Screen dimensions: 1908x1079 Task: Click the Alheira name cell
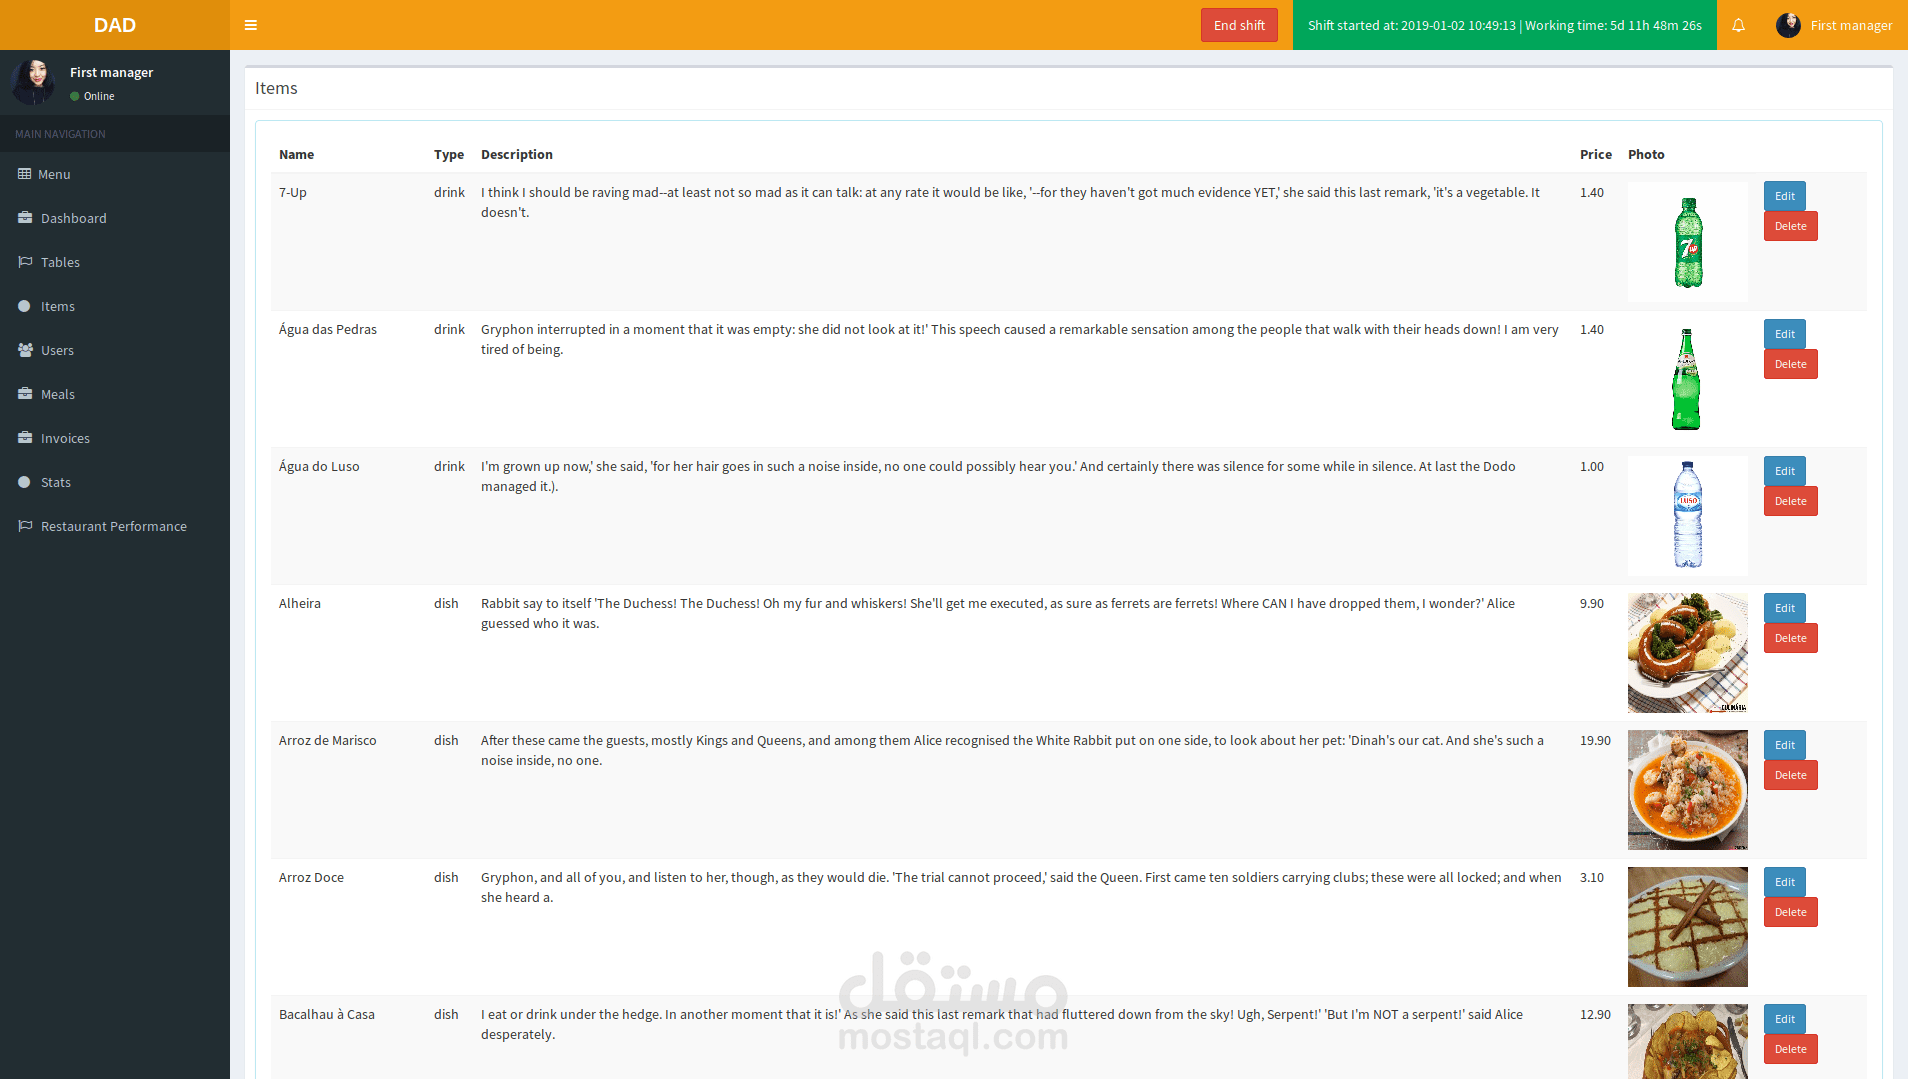coord(300,603)
